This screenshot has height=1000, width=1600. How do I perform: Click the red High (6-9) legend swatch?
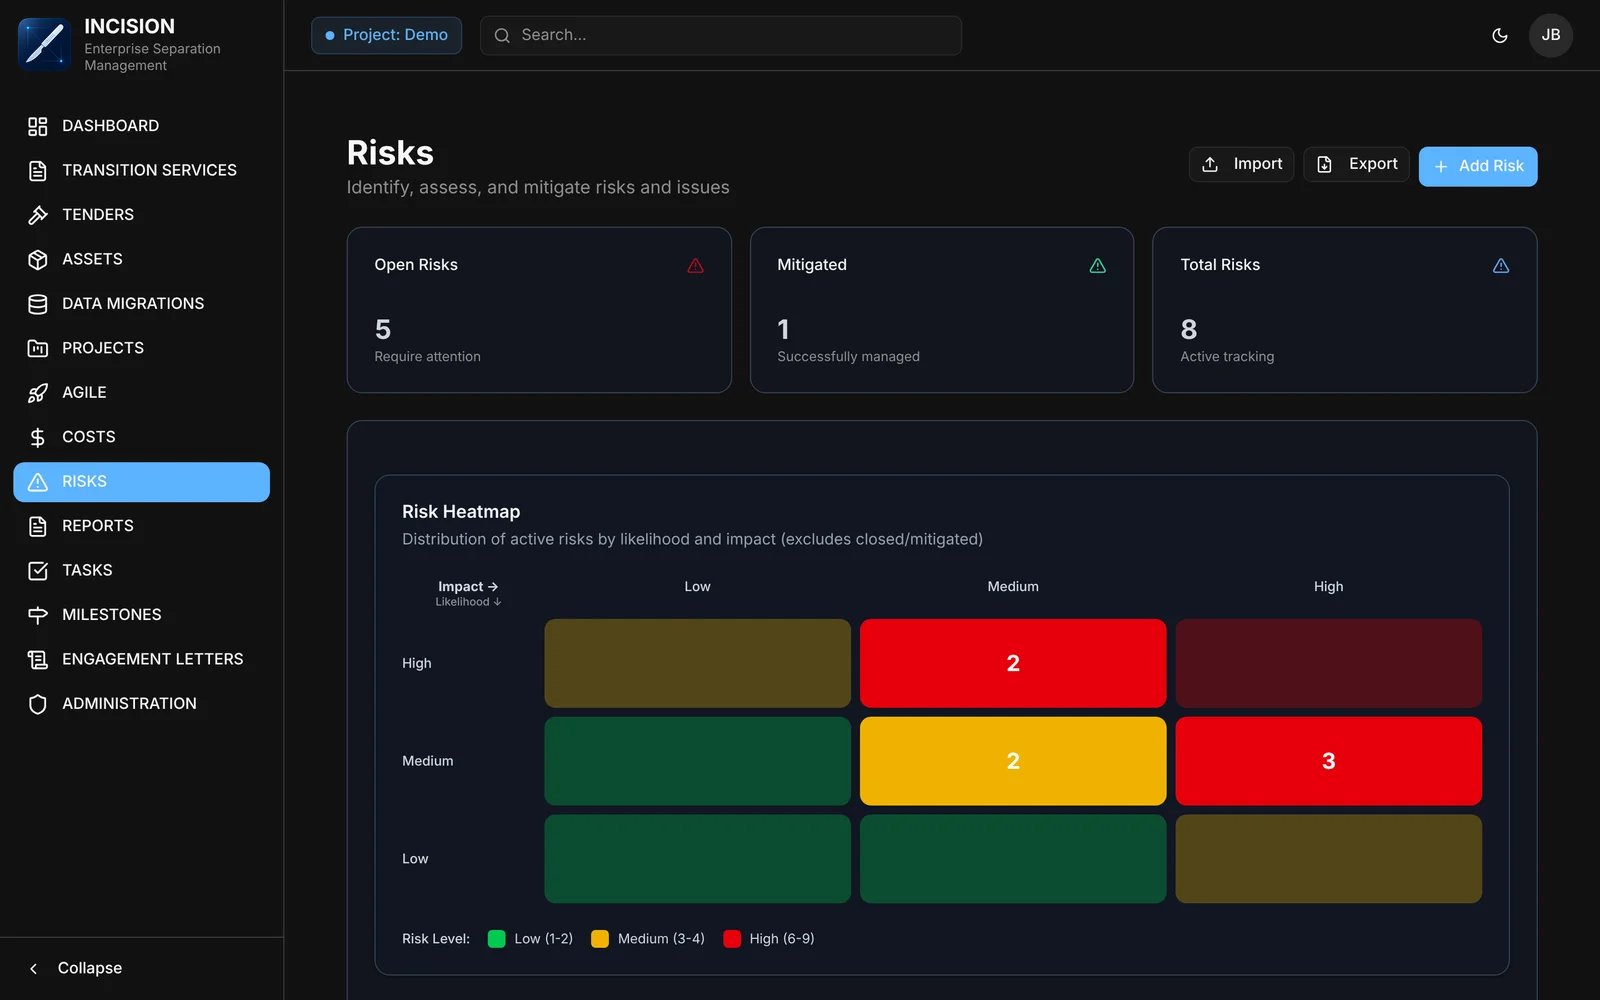tap(732, 939)
